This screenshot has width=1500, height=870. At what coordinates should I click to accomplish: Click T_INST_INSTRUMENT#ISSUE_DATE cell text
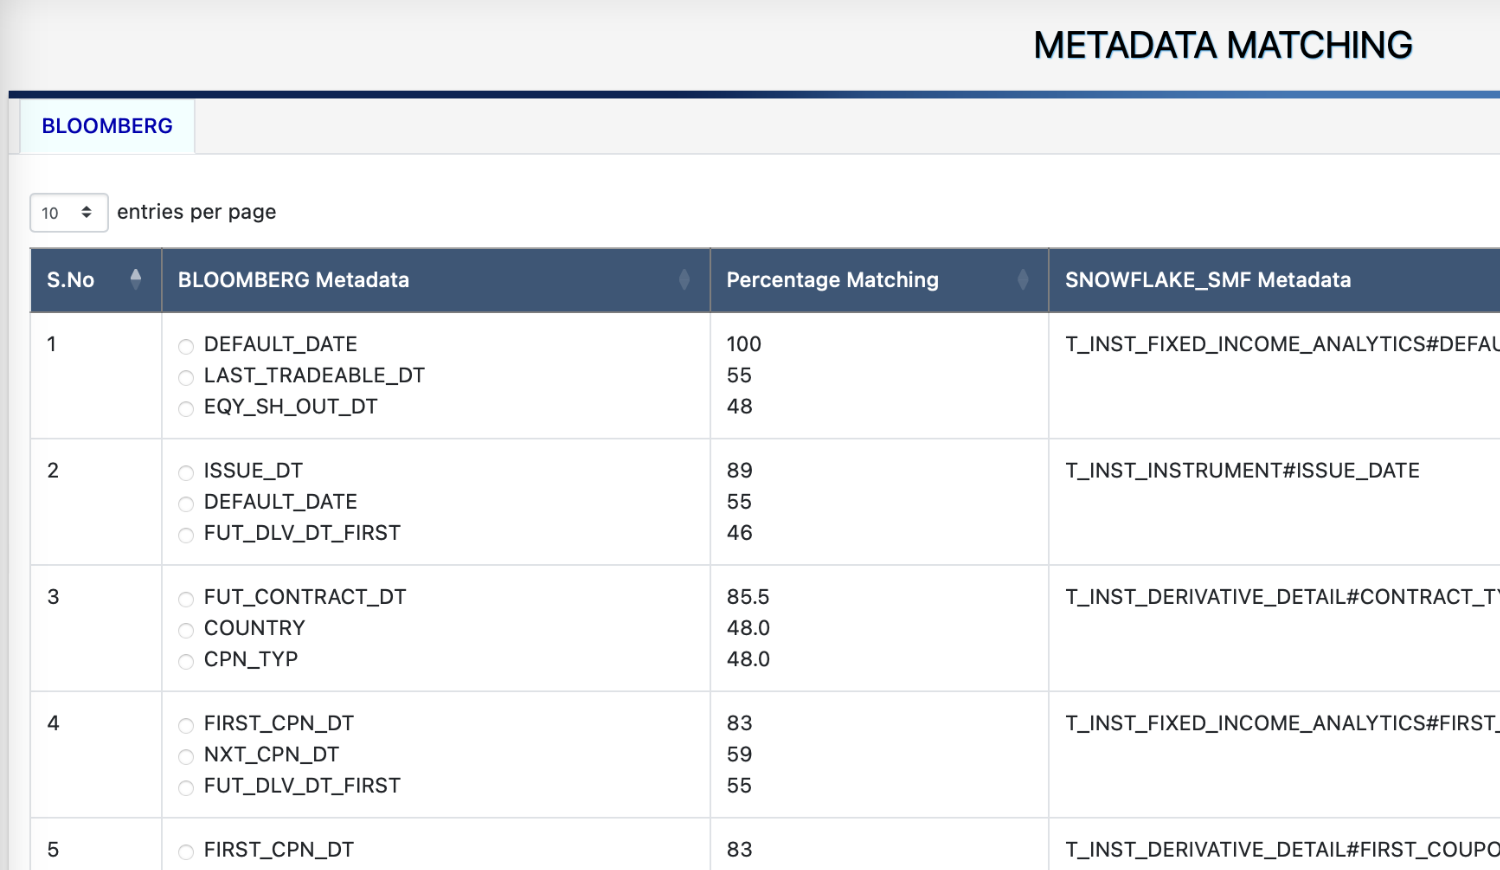tap(1242, 470)
